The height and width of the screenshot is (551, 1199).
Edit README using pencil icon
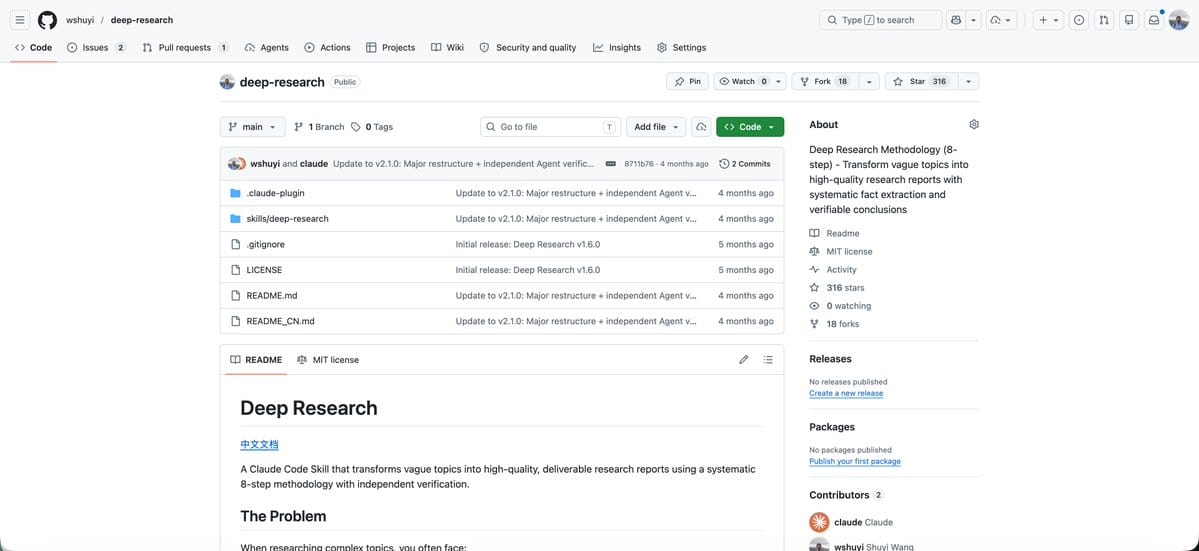point(743,359)
